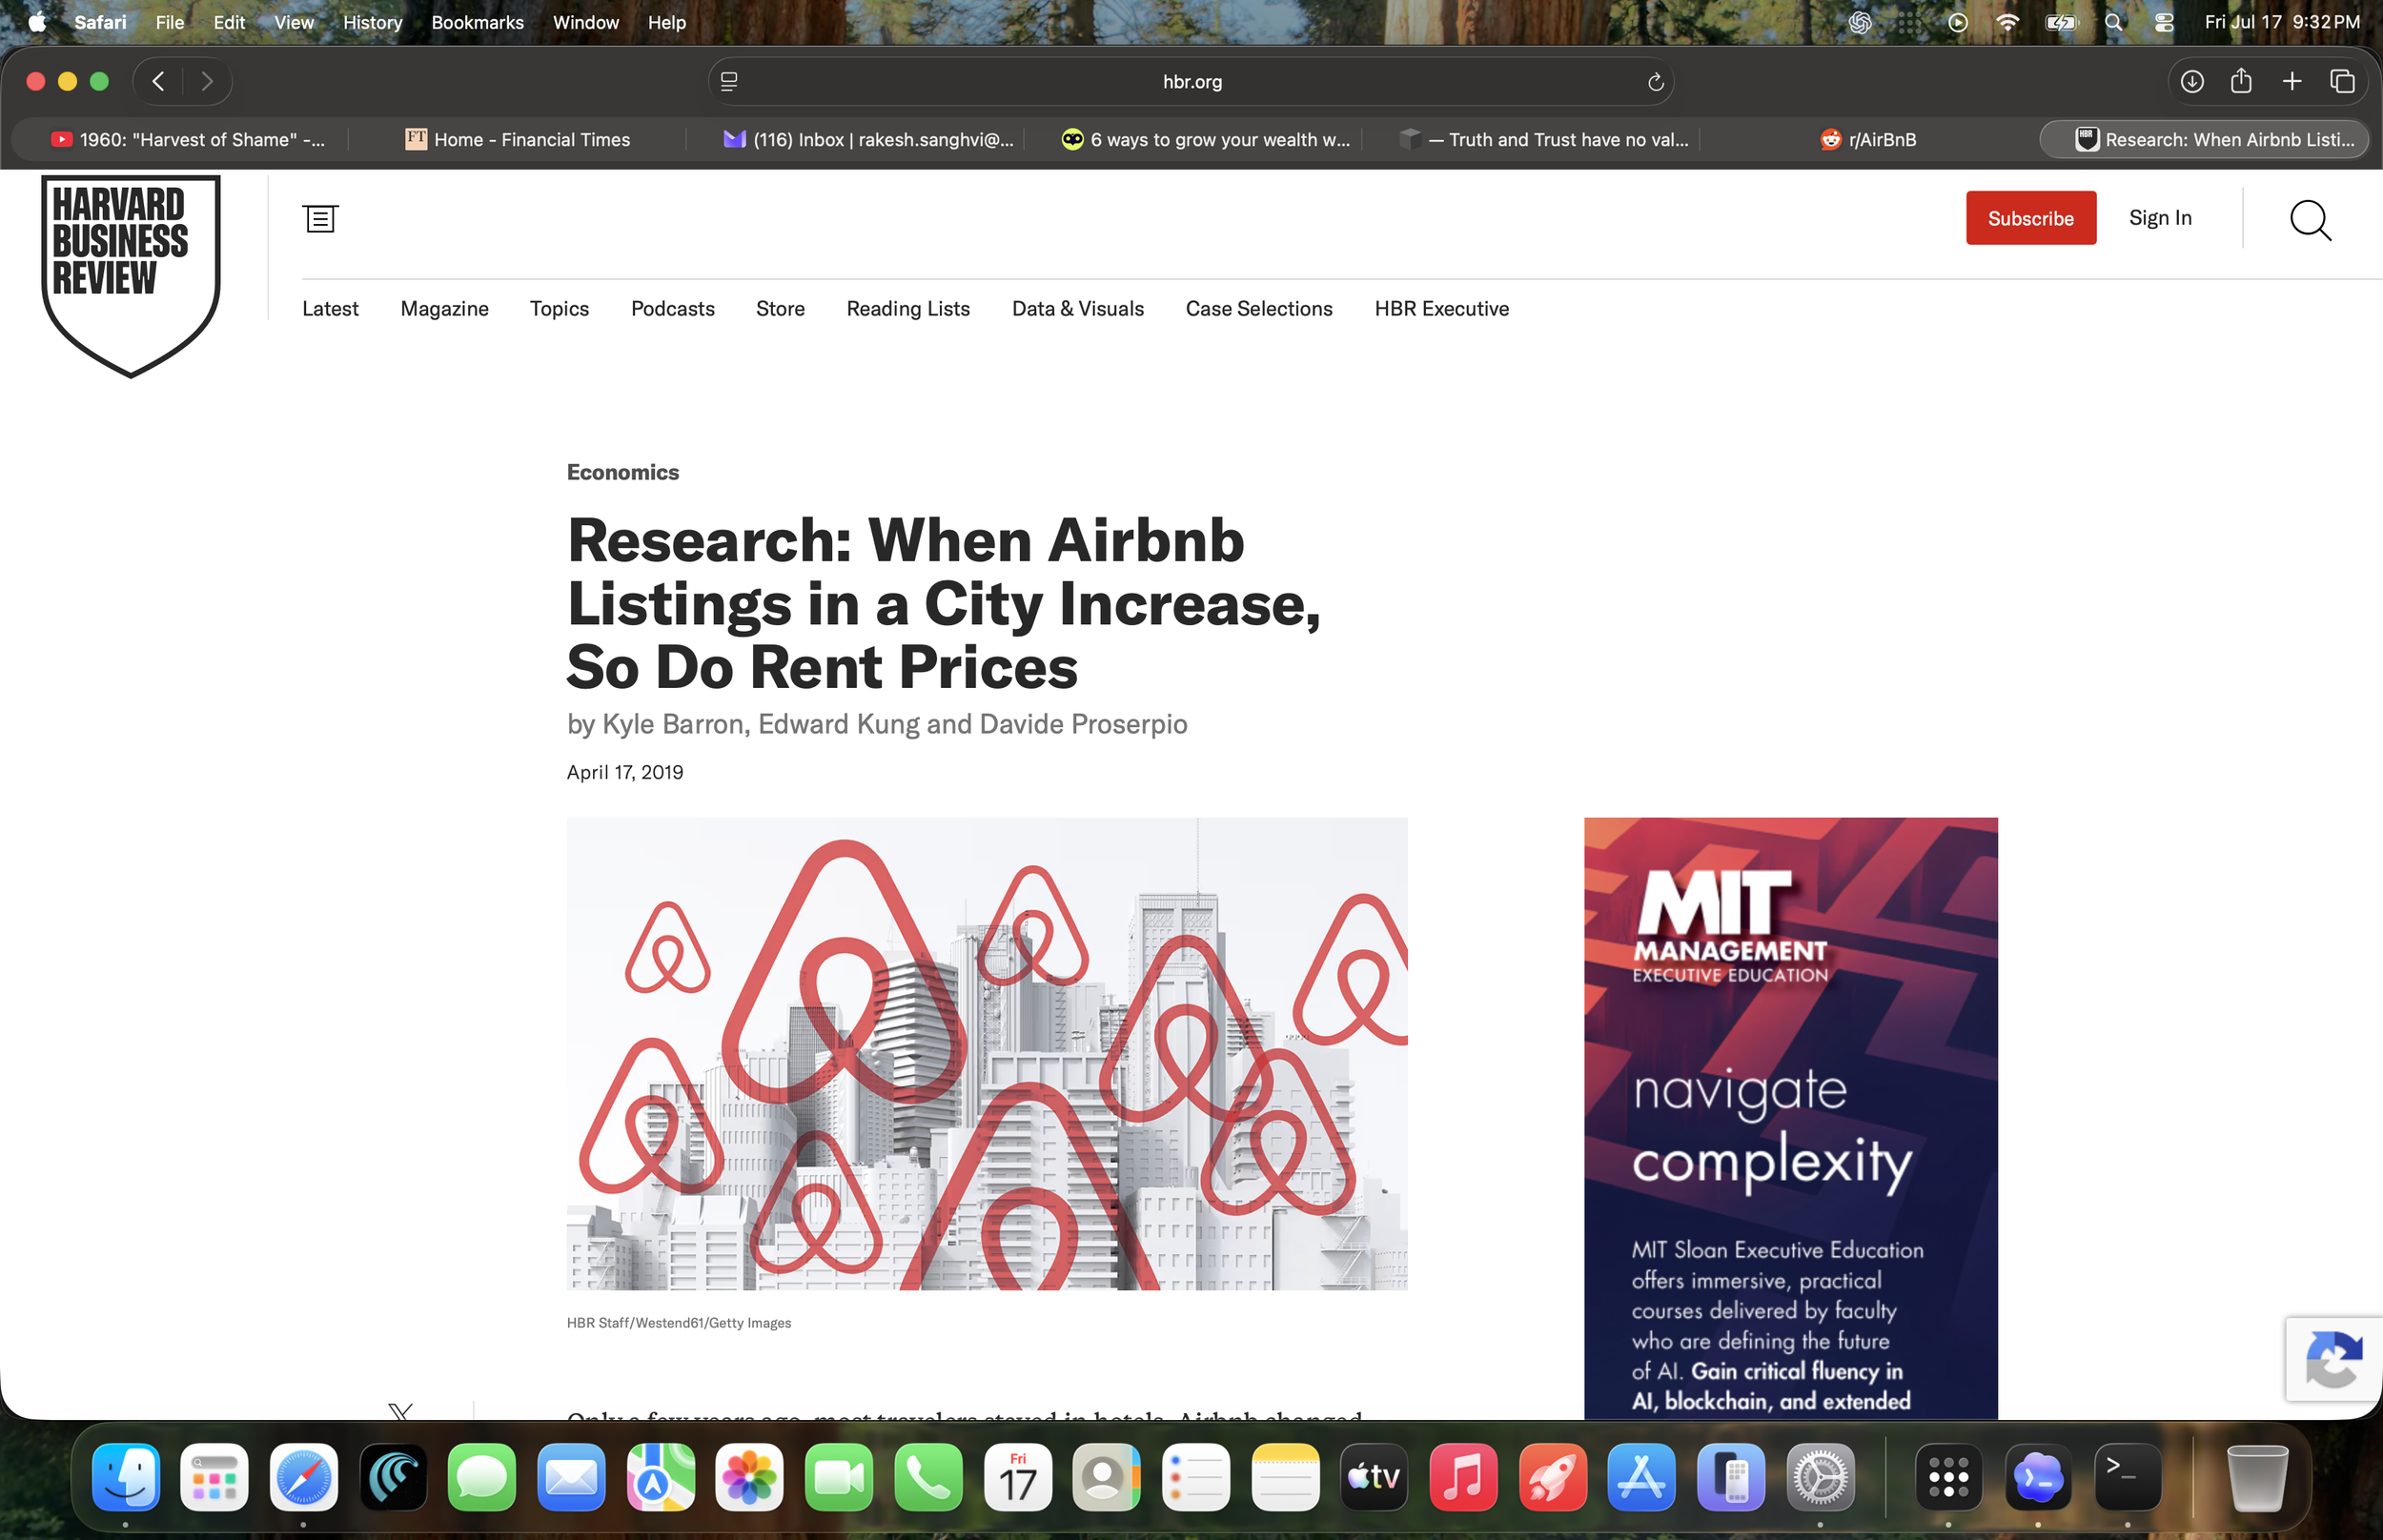This screenshot has width=2383, height=1540.
Task: Open Notes from the Dock
Action: pos(1285,1477)
